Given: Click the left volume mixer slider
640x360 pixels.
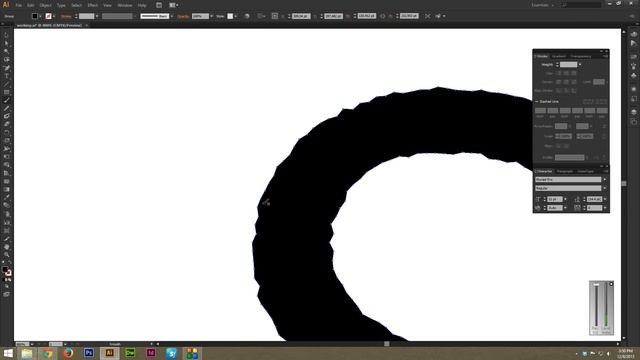Looking at the screenshot, I should click(x=596, y=284).
